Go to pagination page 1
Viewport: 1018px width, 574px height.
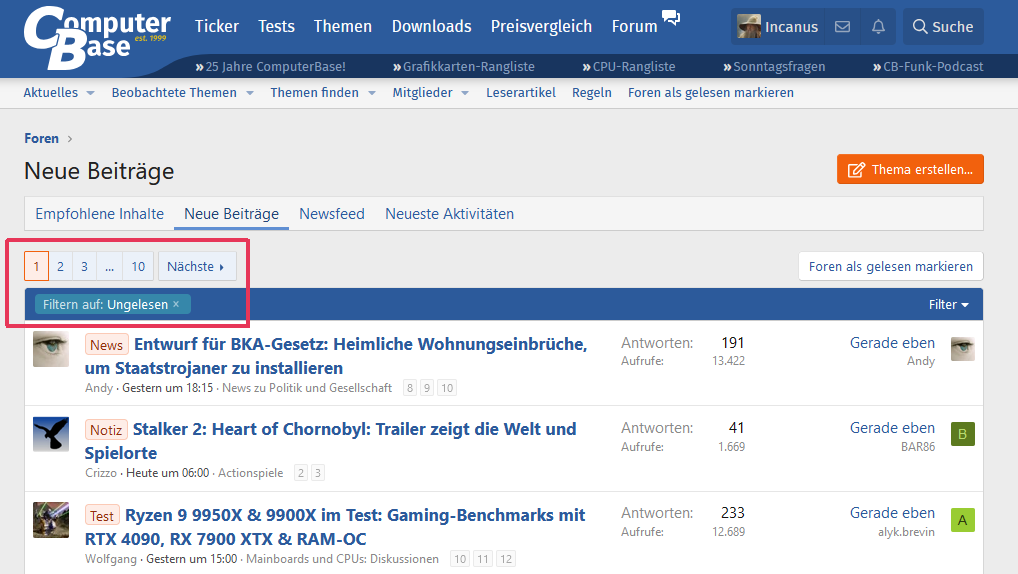[x=36, y=266]
